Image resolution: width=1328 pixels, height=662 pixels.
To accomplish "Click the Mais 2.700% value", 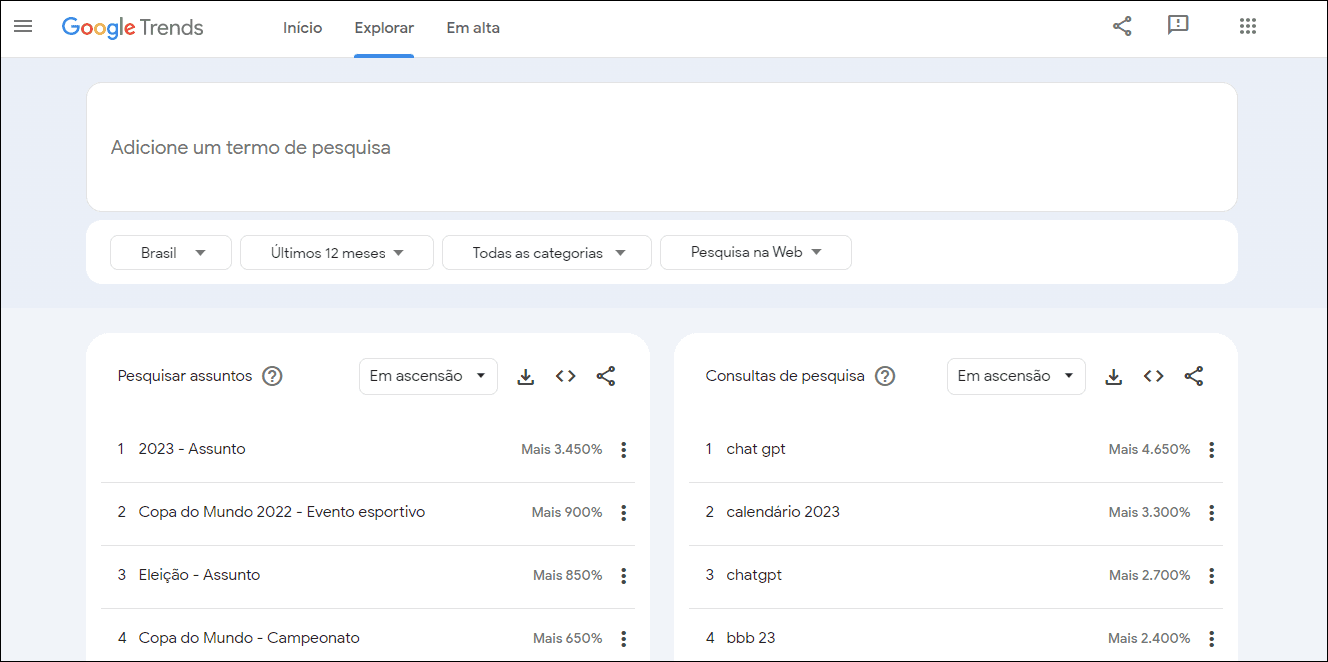I will [x=1150, y=576].
